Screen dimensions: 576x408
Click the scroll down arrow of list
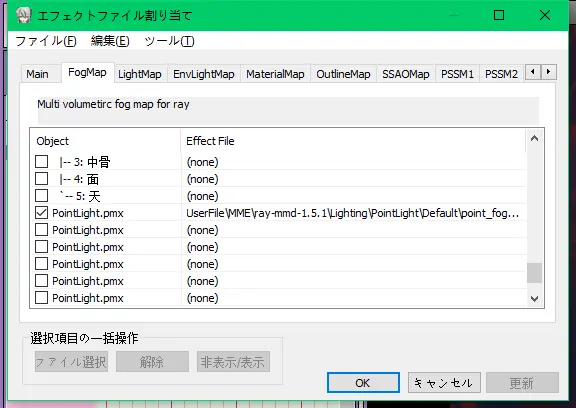[534, 299]
